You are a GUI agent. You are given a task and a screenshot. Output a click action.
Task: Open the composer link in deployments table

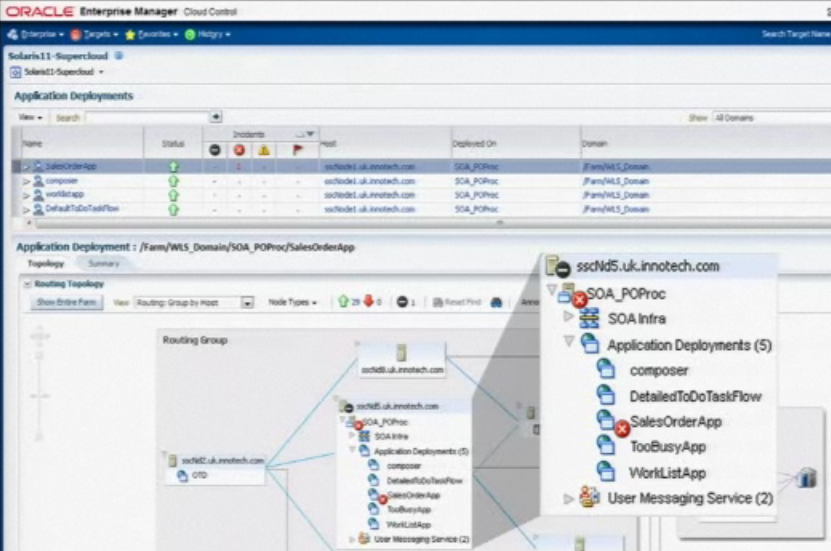[x=61, y=181]
